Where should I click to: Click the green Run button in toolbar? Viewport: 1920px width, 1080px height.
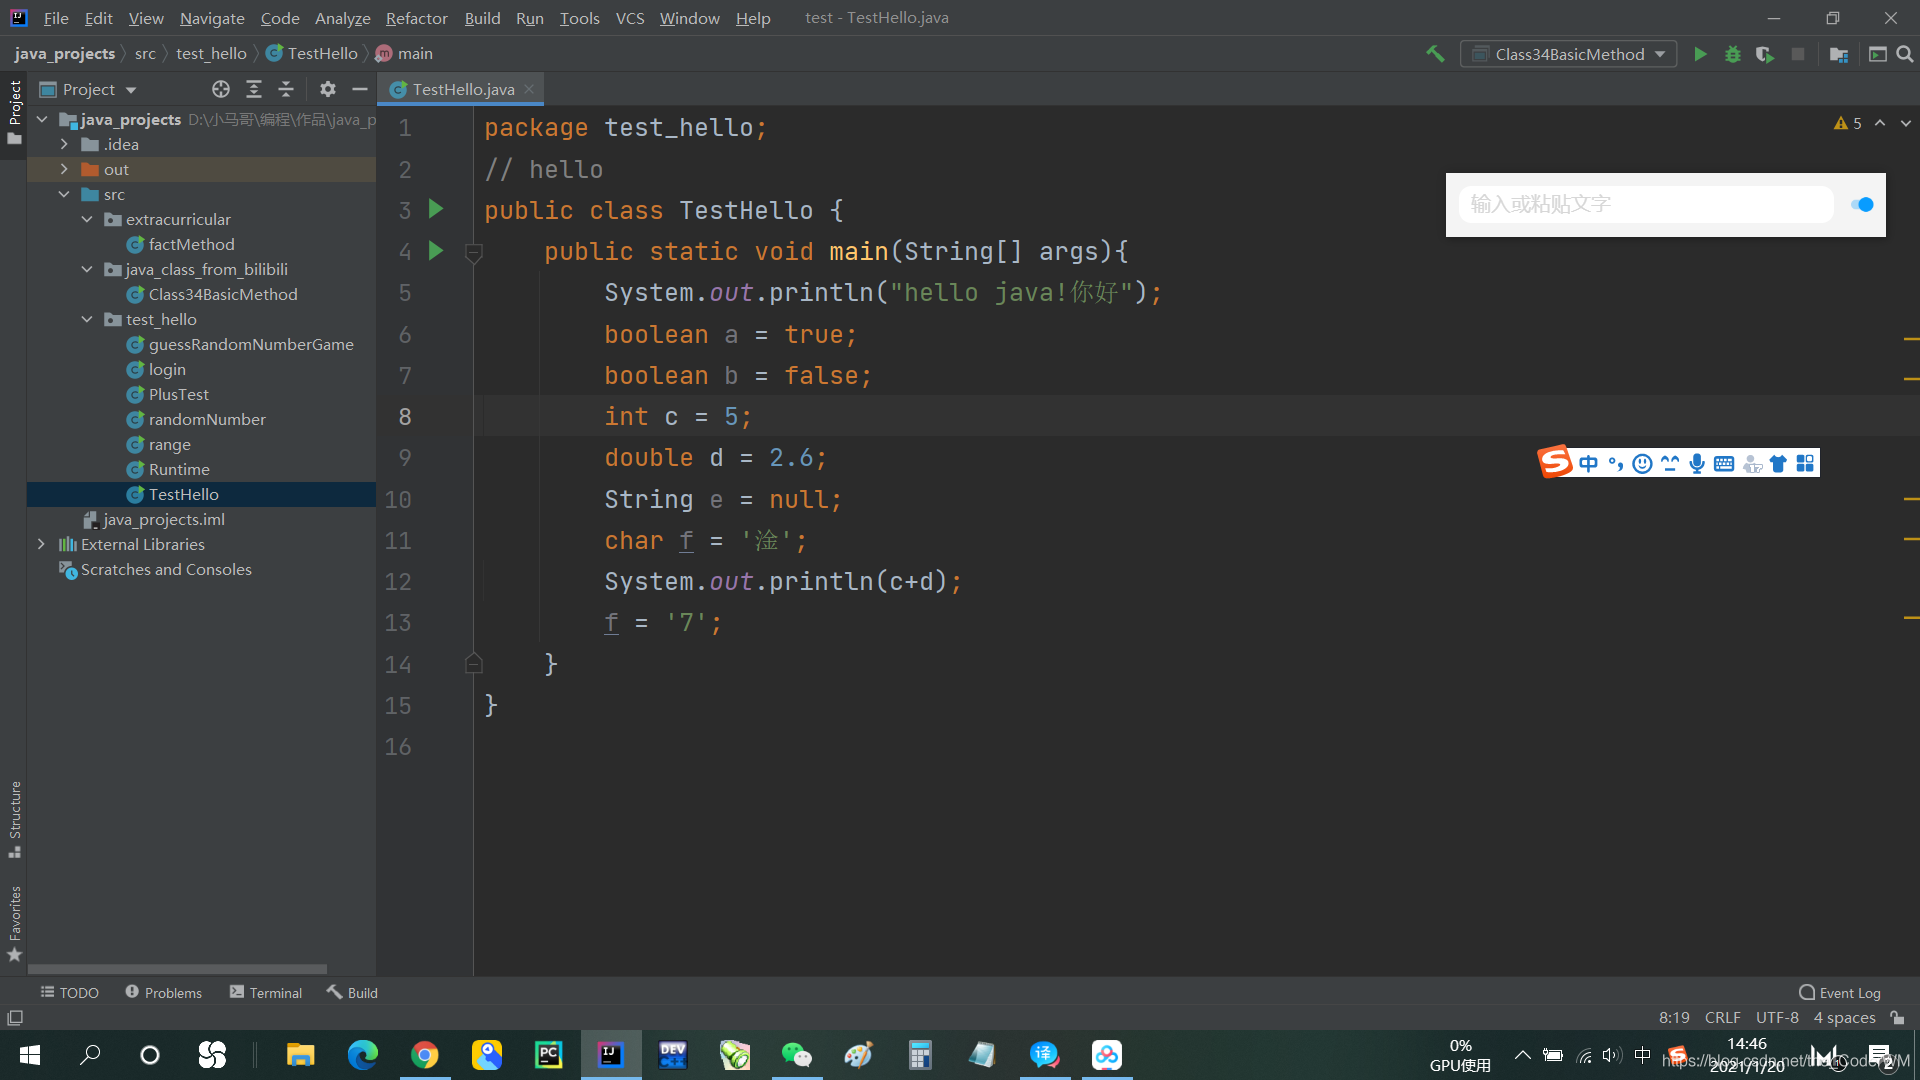[1700, 54]
